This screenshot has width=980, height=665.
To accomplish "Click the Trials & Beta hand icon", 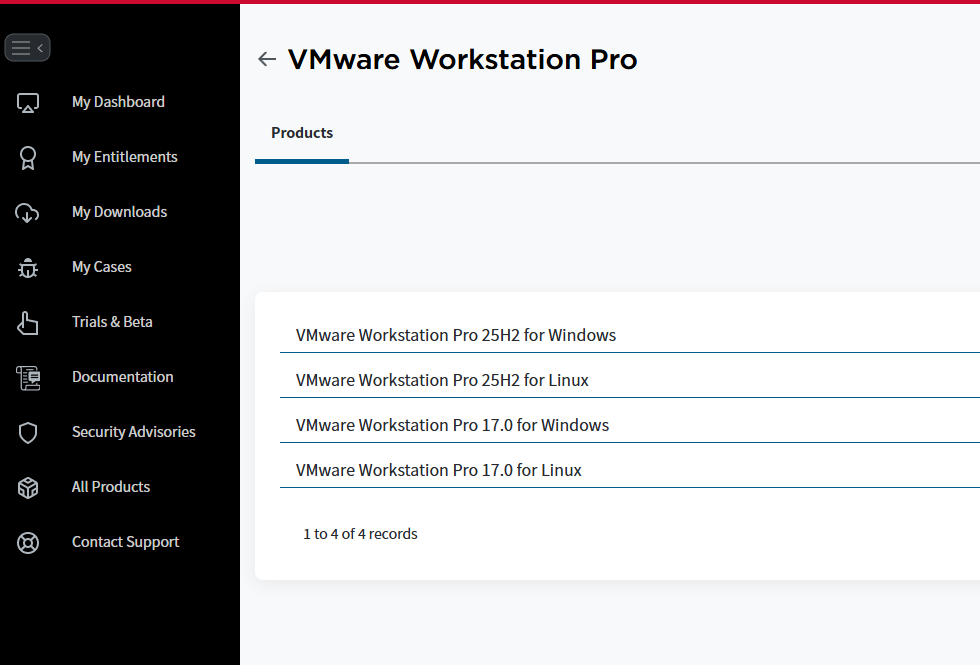I will 28,322.
